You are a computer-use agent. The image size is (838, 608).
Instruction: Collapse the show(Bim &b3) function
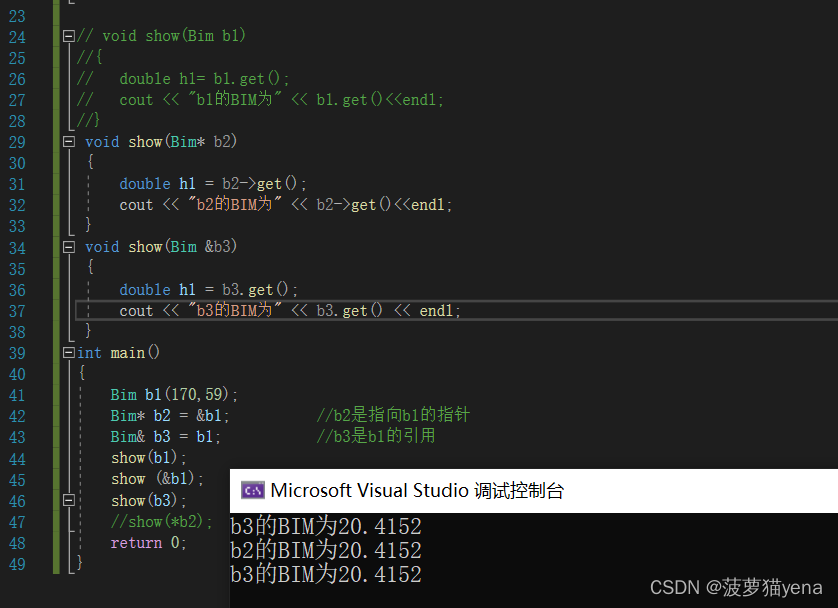(68, 247)
